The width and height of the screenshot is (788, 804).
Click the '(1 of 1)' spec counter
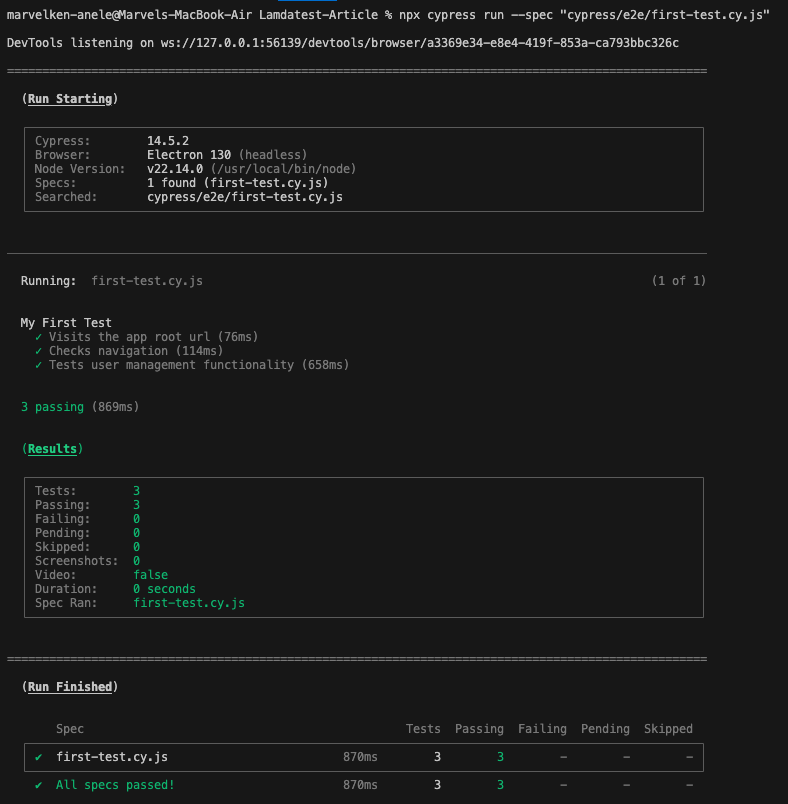678,281
